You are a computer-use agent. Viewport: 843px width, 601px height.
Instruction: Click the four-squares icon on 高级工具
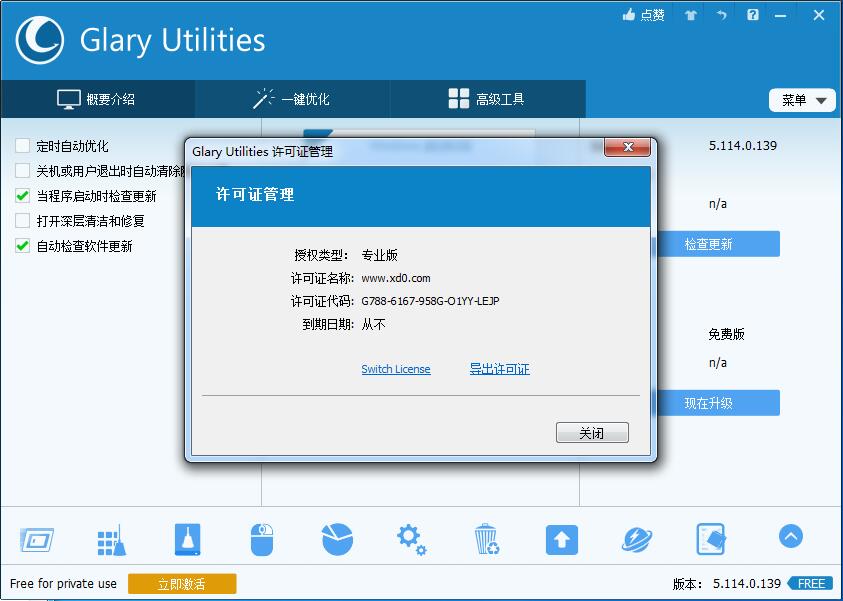coord(459,99)
